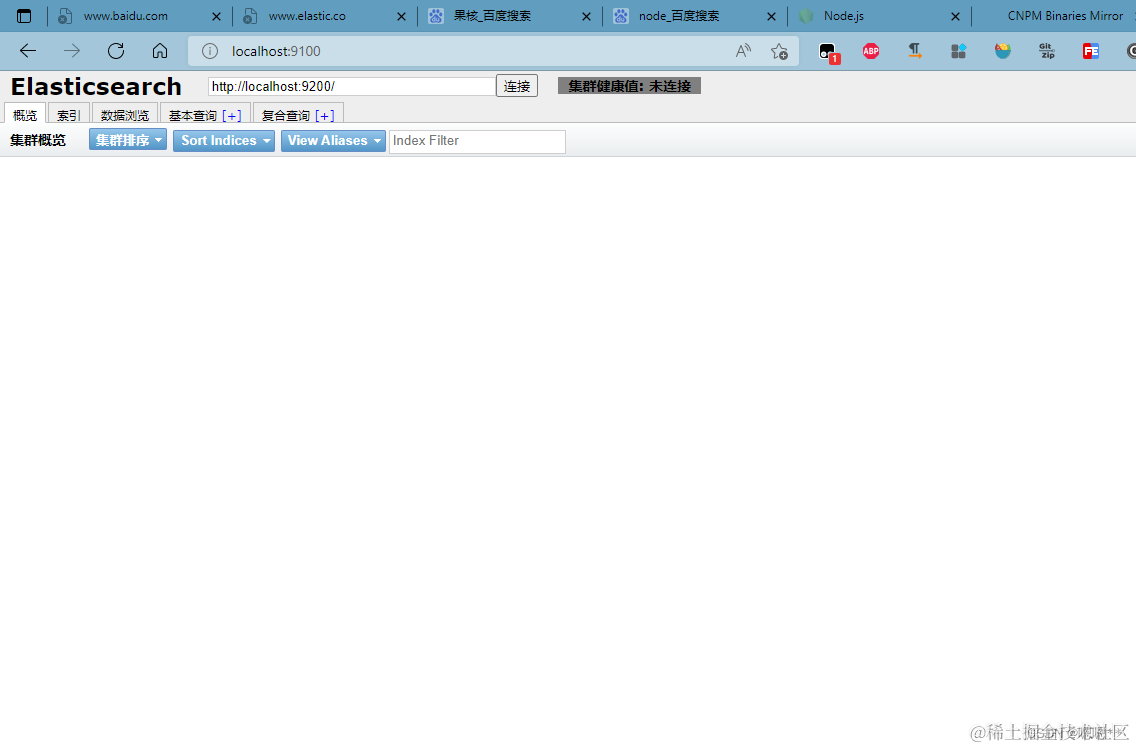Open the grid squares extension icon

[x=958, y=51]
